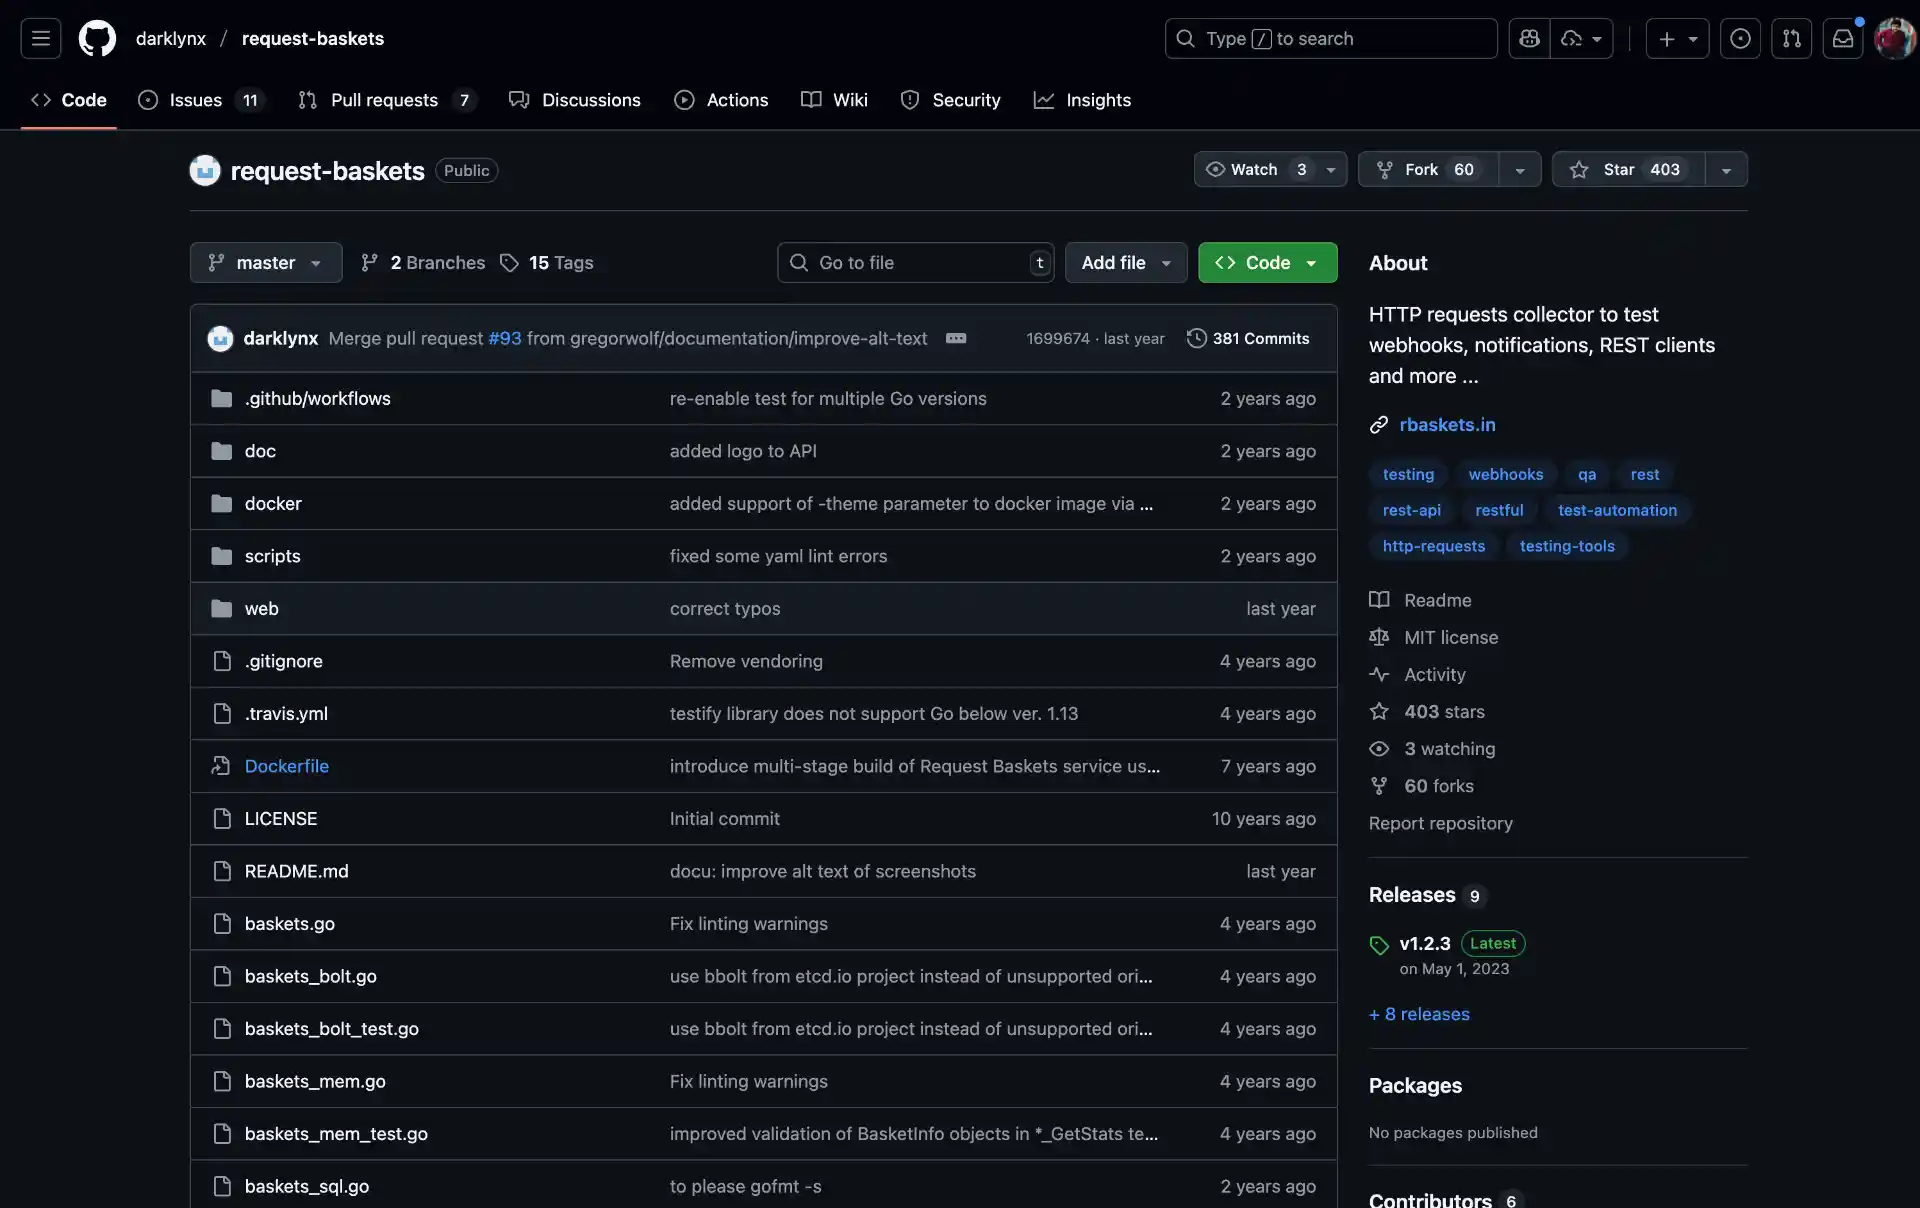Viewport: 1920px width, 1208px height.
Task: Open user profile avatar menu
Action: point(1894,38)
